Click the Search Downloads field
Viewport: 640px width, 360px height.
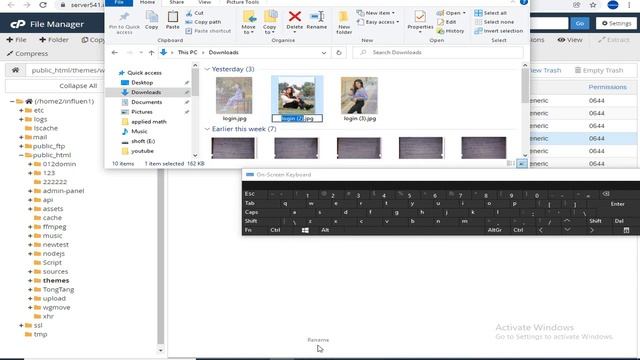point(438,53)
